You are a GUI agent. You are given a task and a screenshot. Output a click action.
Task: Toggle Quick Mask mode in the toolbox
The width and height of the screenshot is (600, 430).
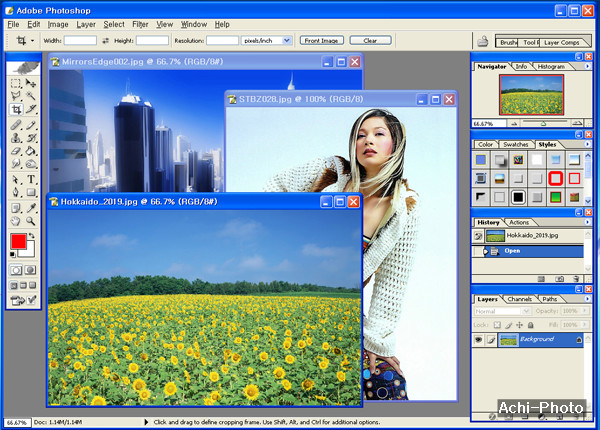pyautogui.click(x=31, y=270)
